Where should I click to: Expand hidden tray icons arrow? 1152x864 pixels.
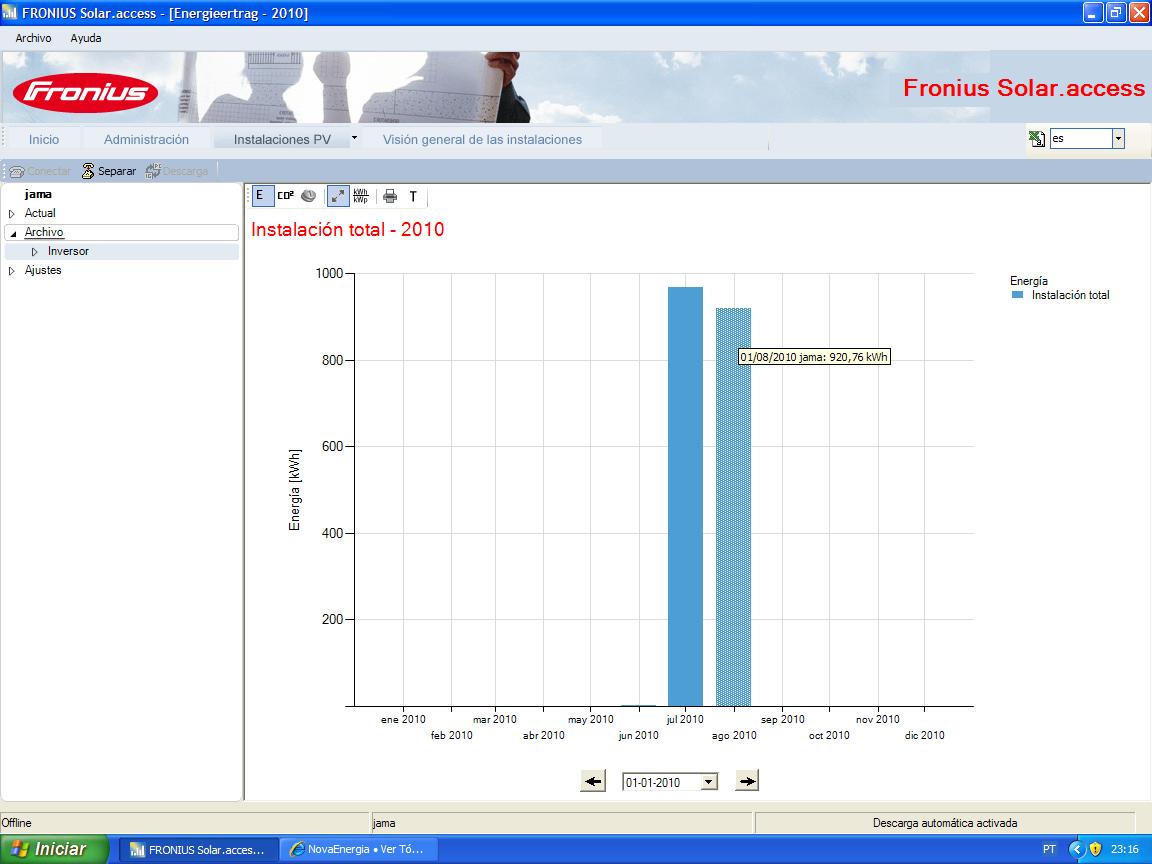[x=1077, y=849]
